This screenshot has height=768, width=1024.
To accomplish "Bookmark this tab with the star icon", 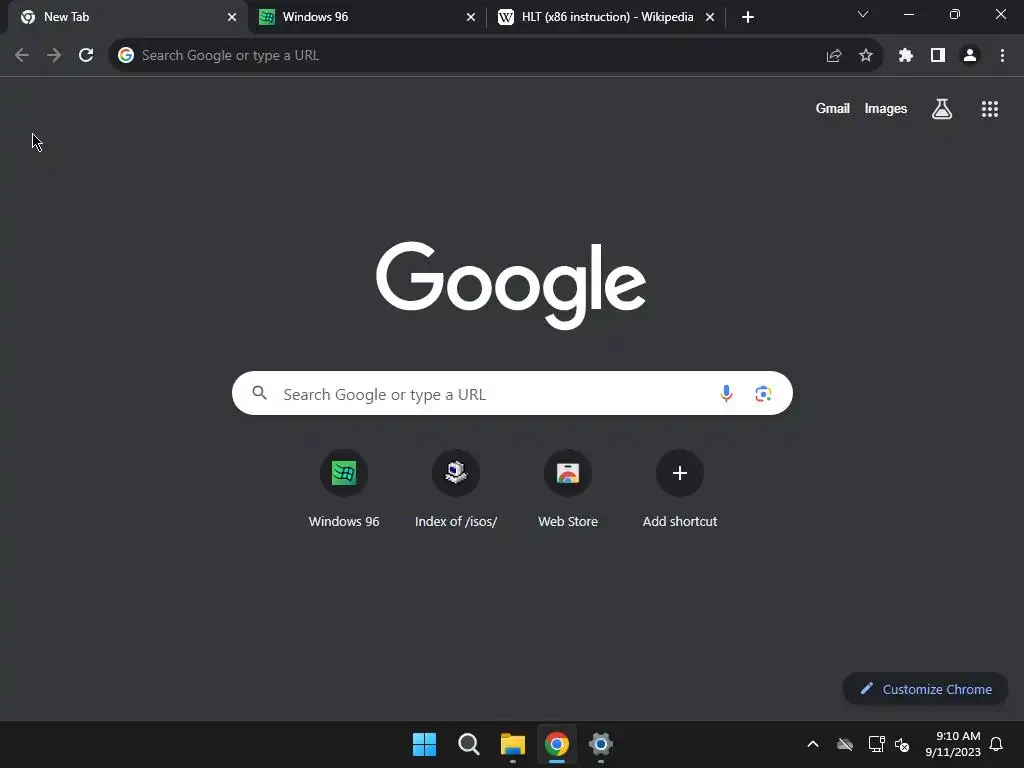I will coord(866,56).
